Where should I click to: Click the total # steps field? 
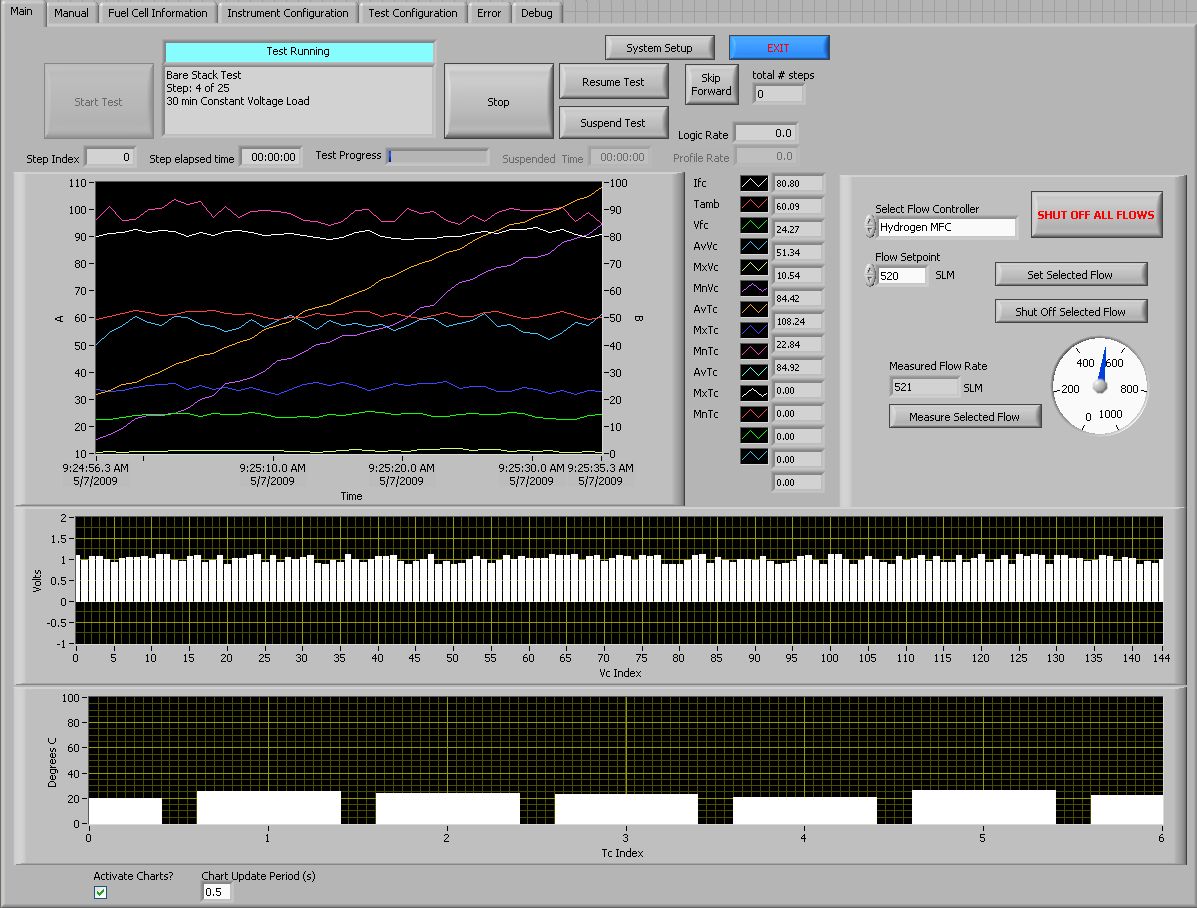click(779, 94)
